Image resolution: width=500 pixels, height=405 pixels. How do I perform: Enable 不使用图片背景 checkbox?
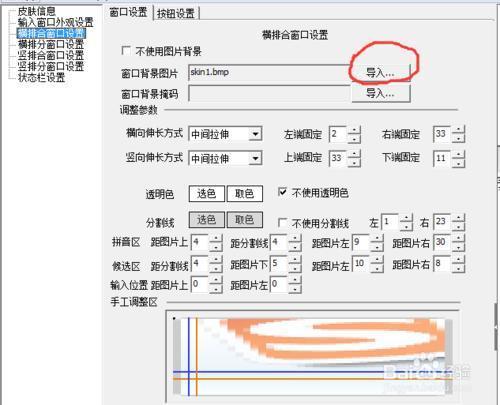(126, 51)
